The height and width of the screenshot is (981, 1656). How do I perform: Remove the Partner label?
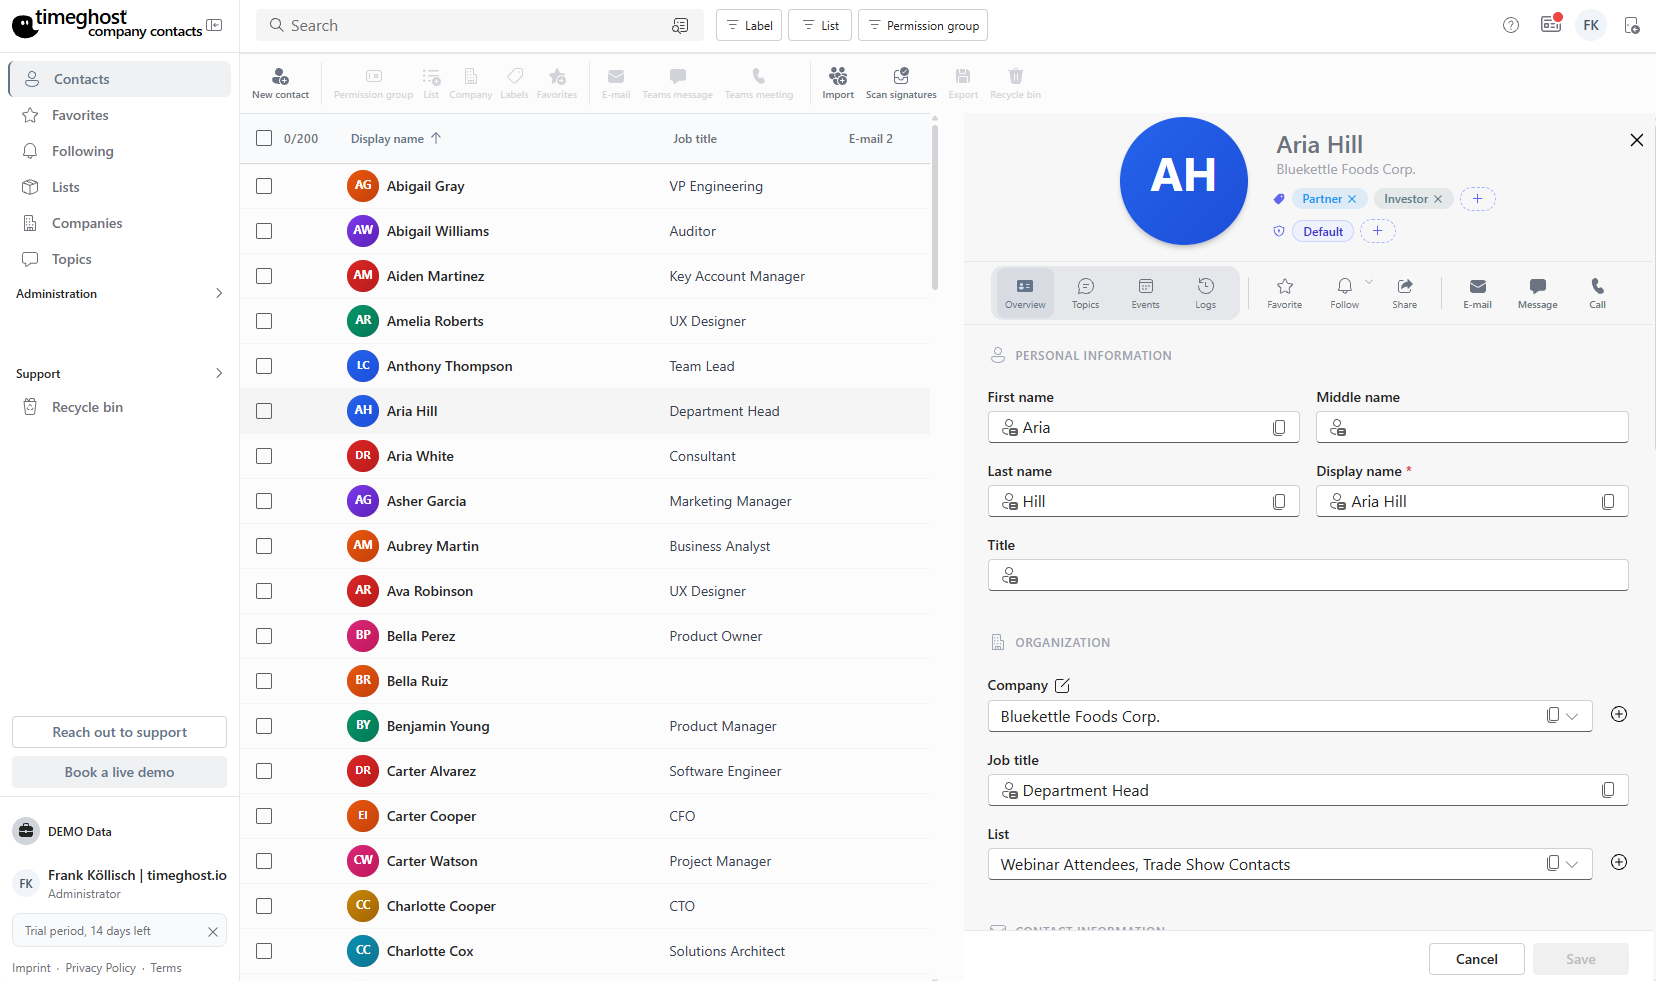pyautogui.click(x=1352, y=199)
